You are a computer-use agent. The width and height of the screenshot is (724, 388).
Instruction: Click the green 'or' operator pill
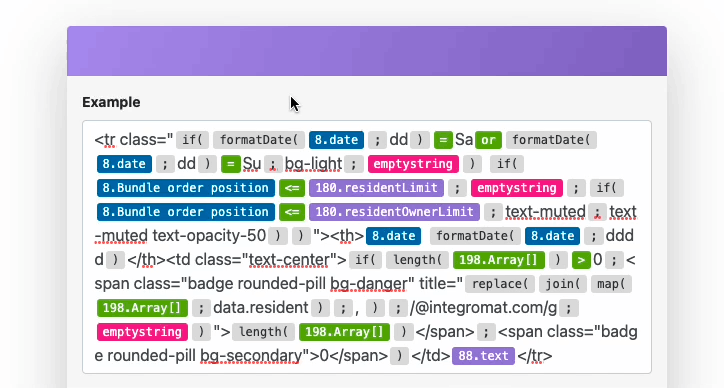(x=489, y=140)
